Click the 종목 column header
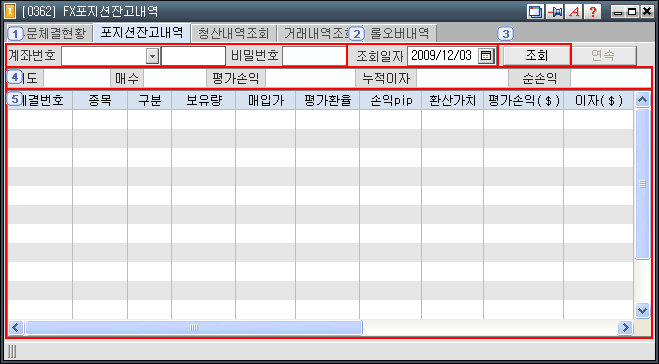The image size is (659, 364). click(100, 100)
